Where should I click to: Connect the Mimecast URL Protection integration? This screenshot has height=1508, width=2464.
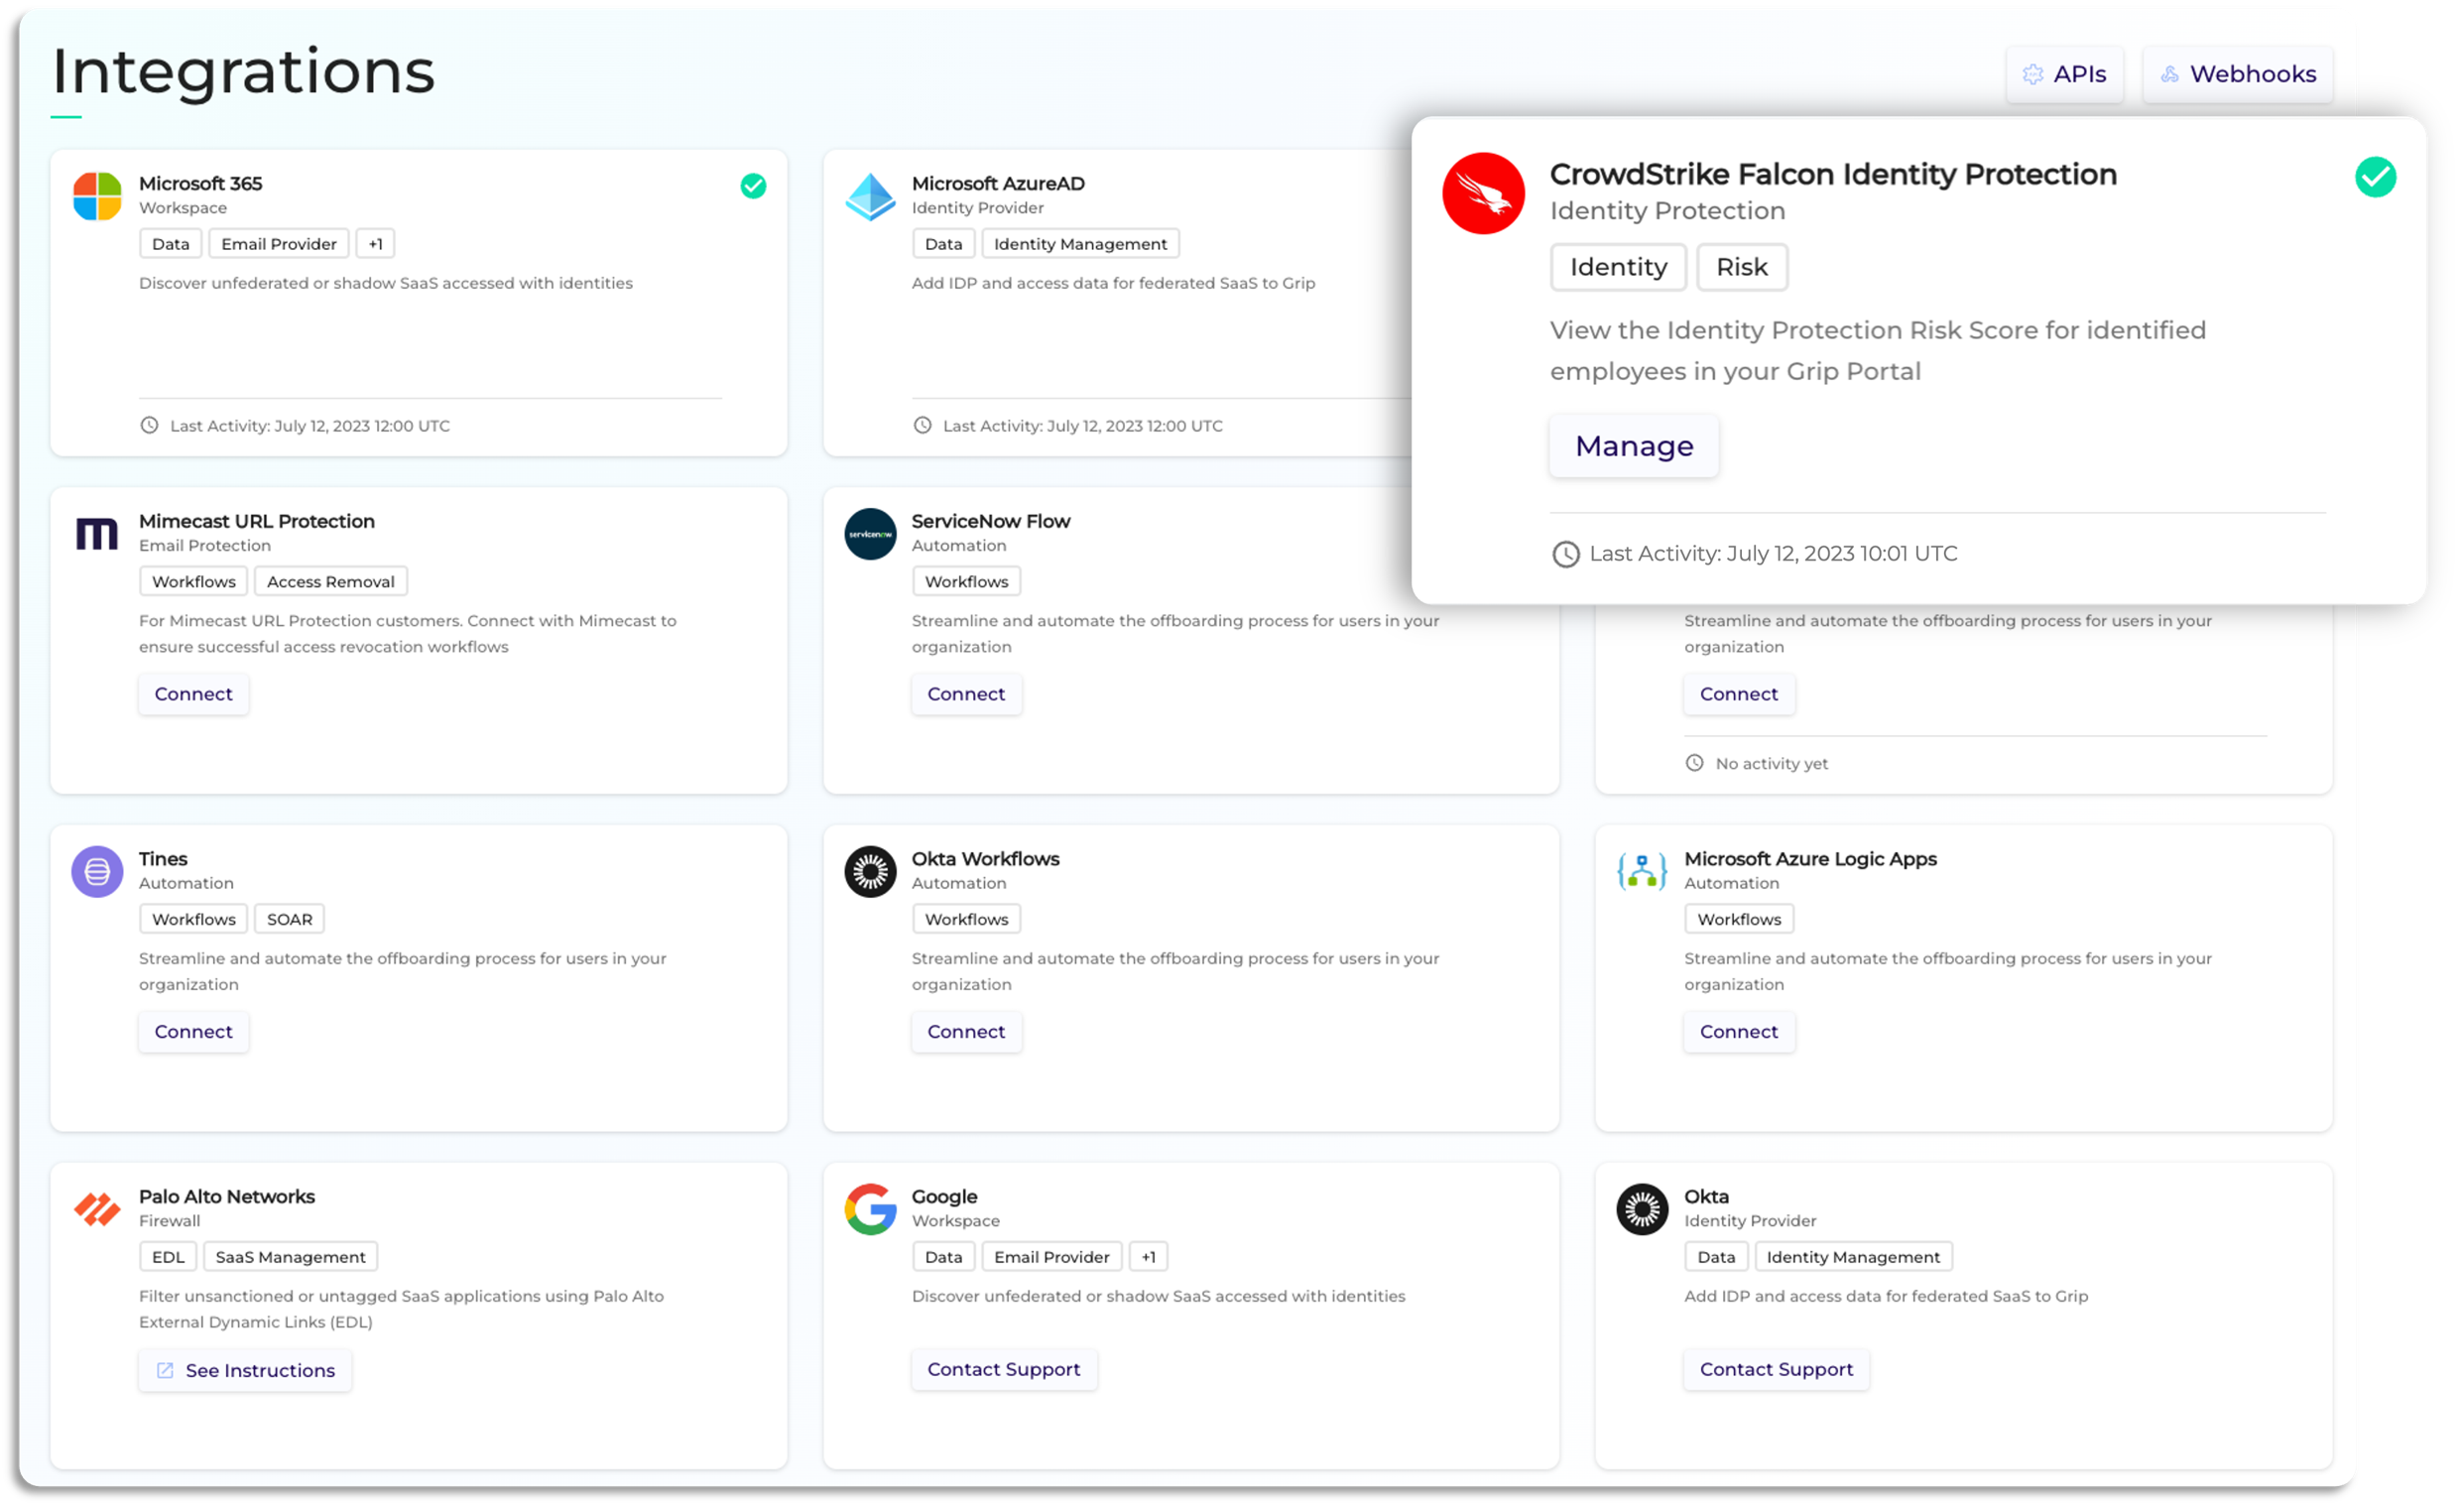[193, 694]
